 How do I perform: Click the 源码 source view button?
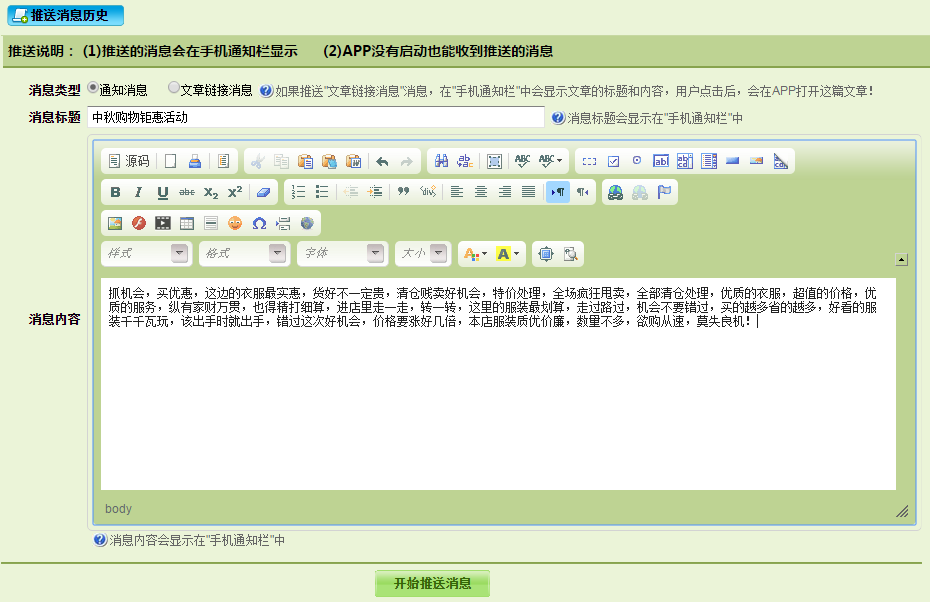pos(128,161)
